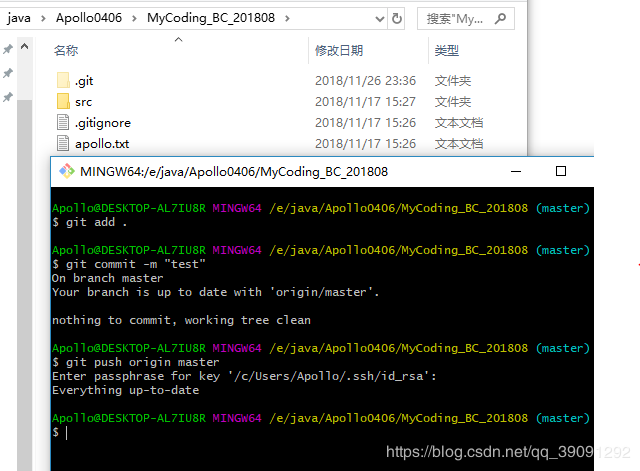This screenshot has width=640, height=471.
Task: Go to Apollo0406 breadcrumb folder
Action: pos(89,18)
